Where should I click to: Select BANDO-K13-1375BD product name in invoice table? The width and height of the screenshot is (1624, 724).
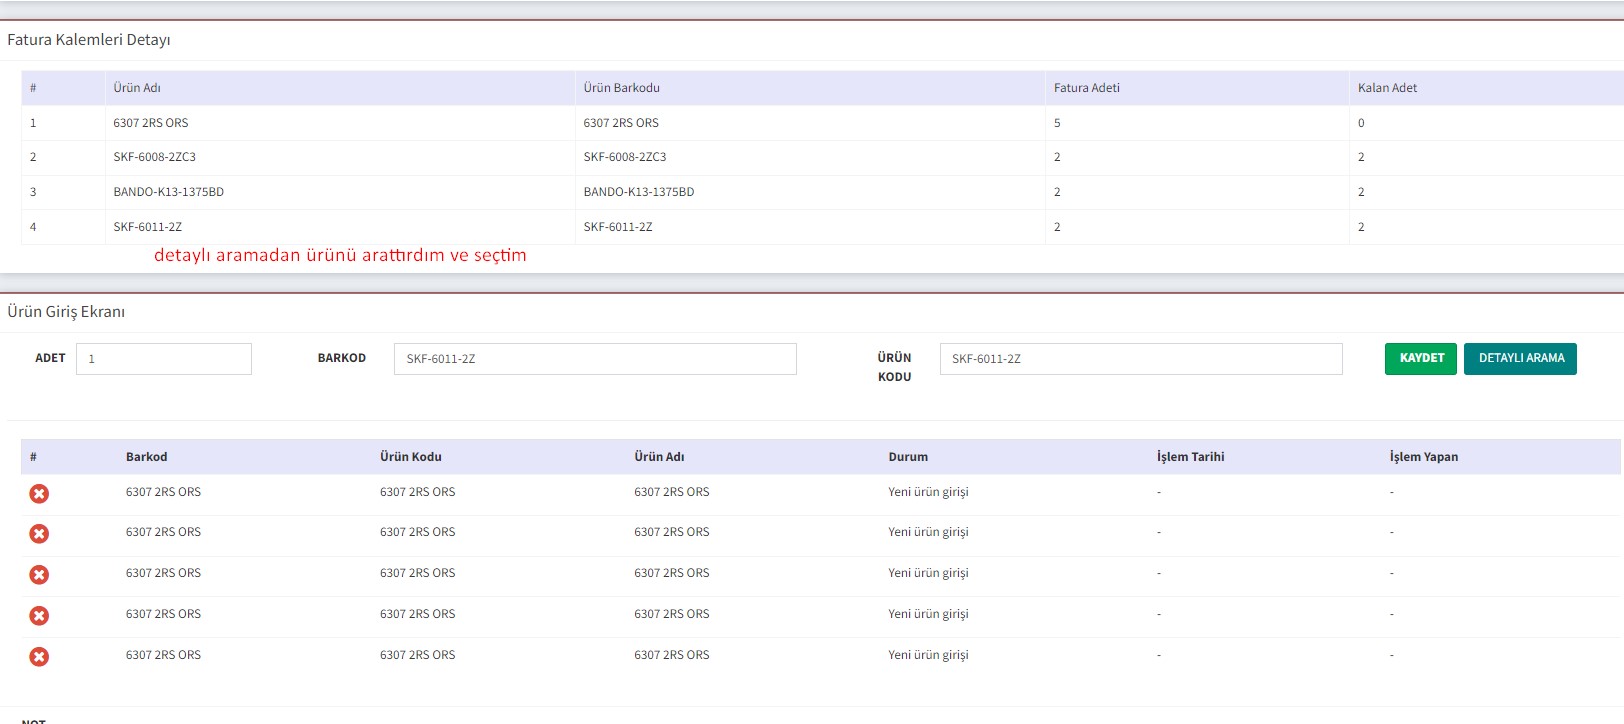click(168, 192)
